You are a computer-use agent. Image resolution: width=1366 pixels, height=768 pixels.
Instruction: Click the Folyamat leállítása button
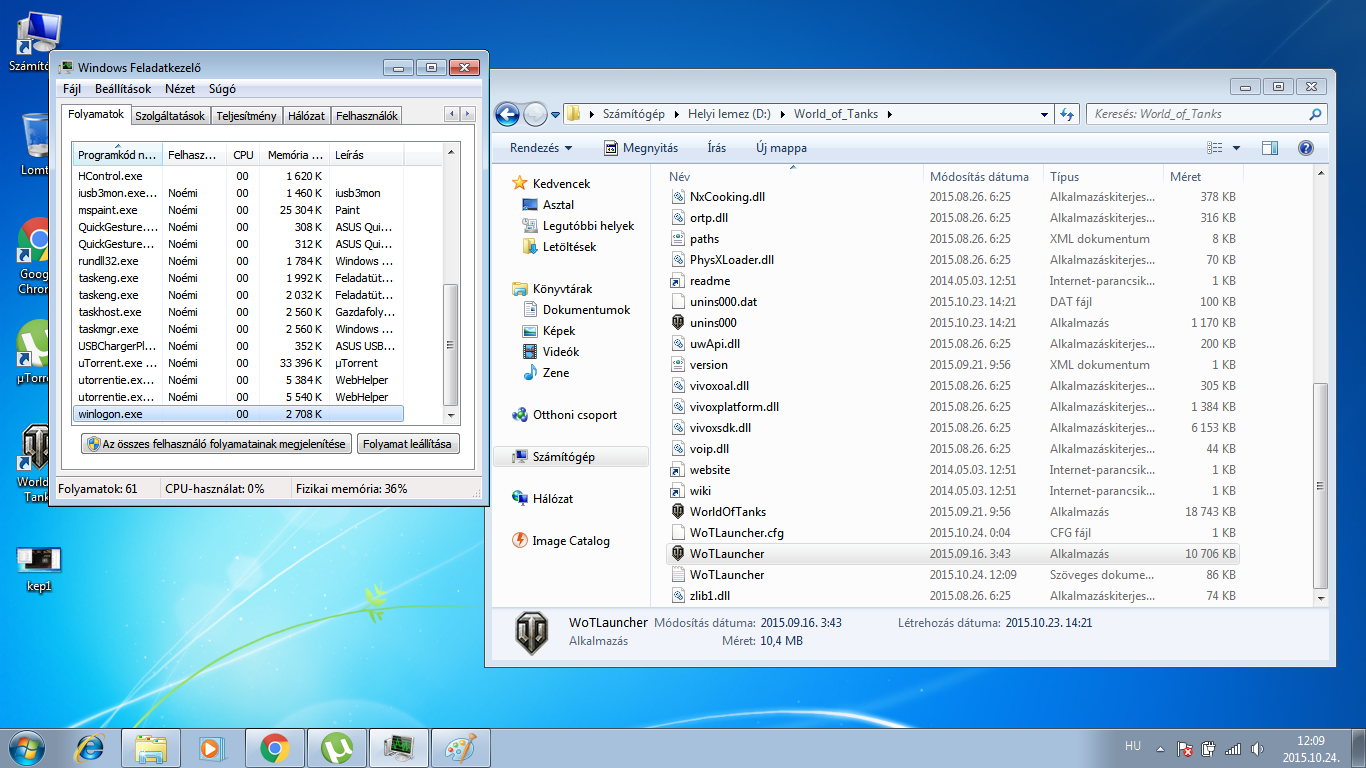coord(407,444)
